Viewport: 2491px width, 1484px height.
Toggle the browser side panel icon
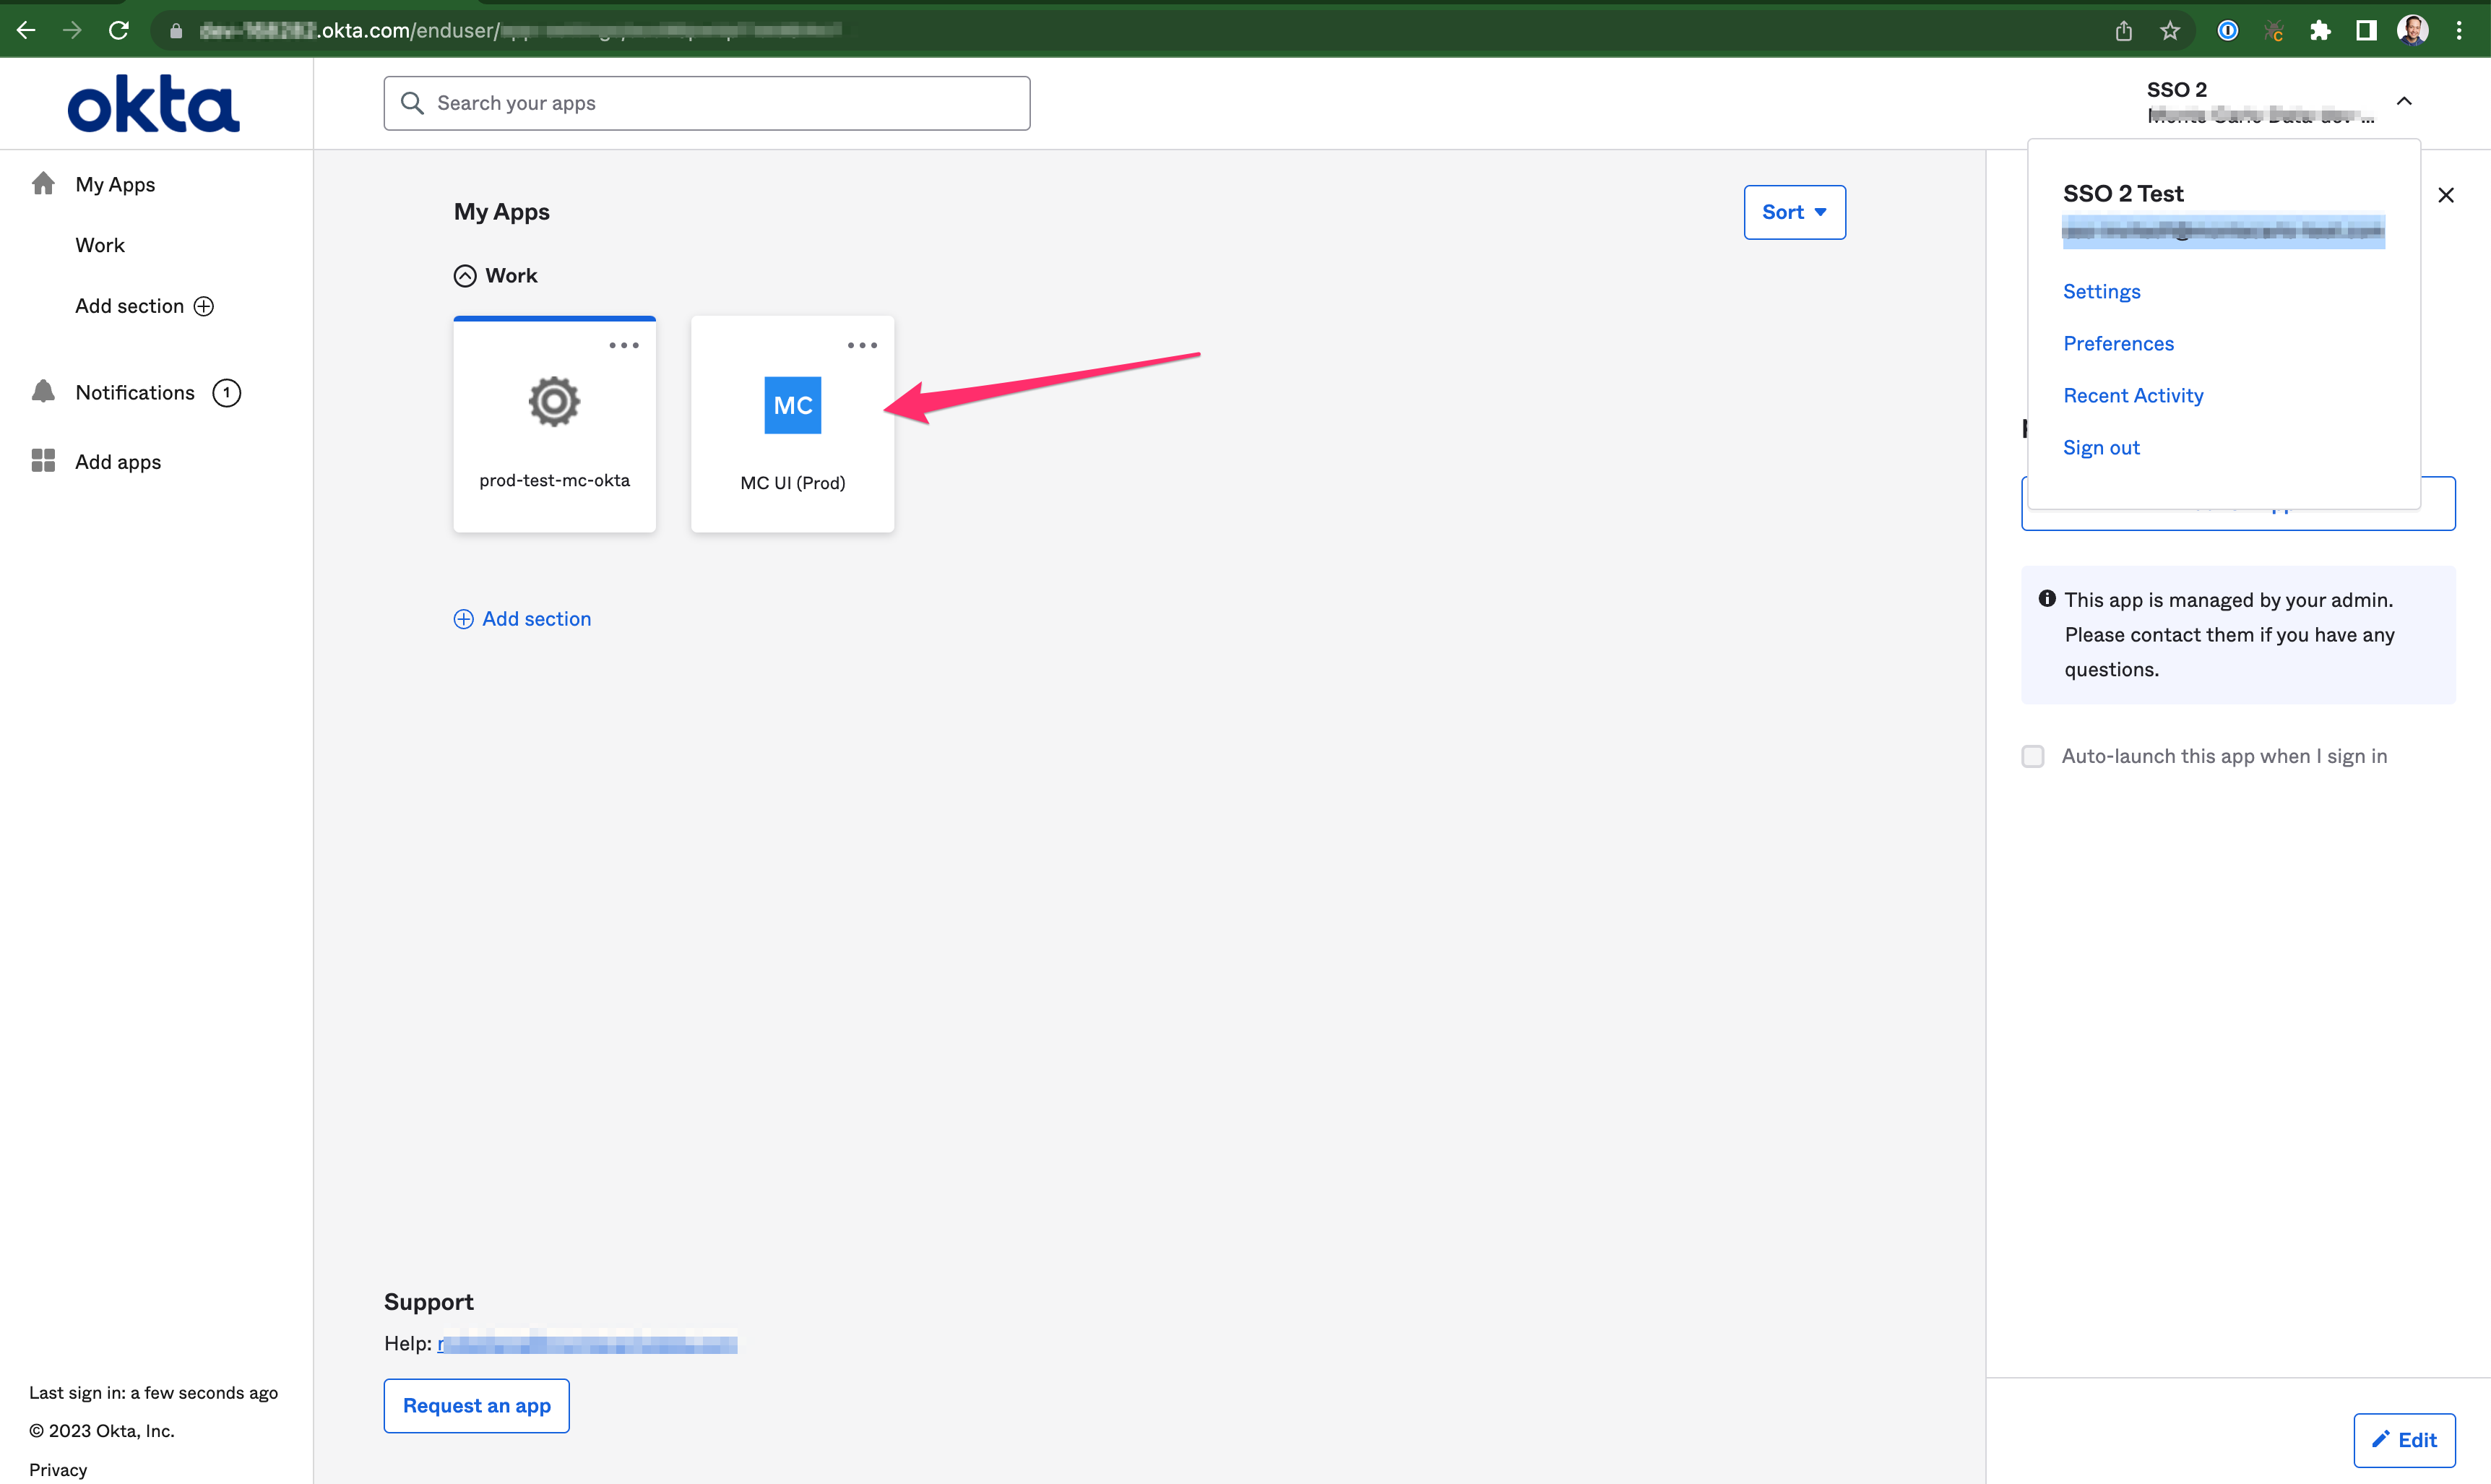[2366, 31]
